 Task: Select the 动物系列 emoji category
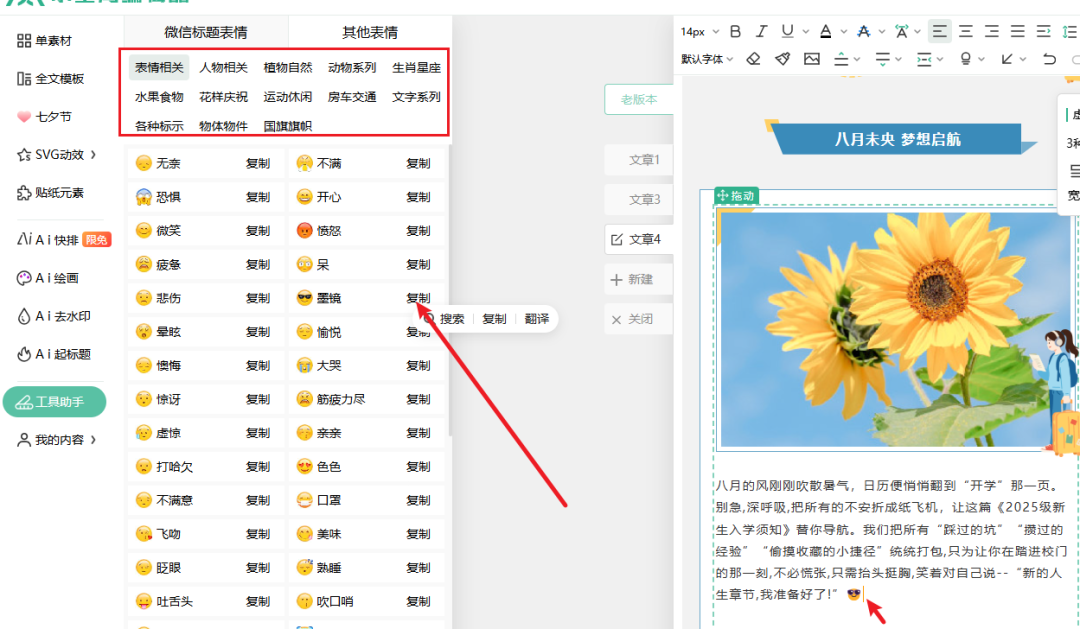tap(352, 68)
